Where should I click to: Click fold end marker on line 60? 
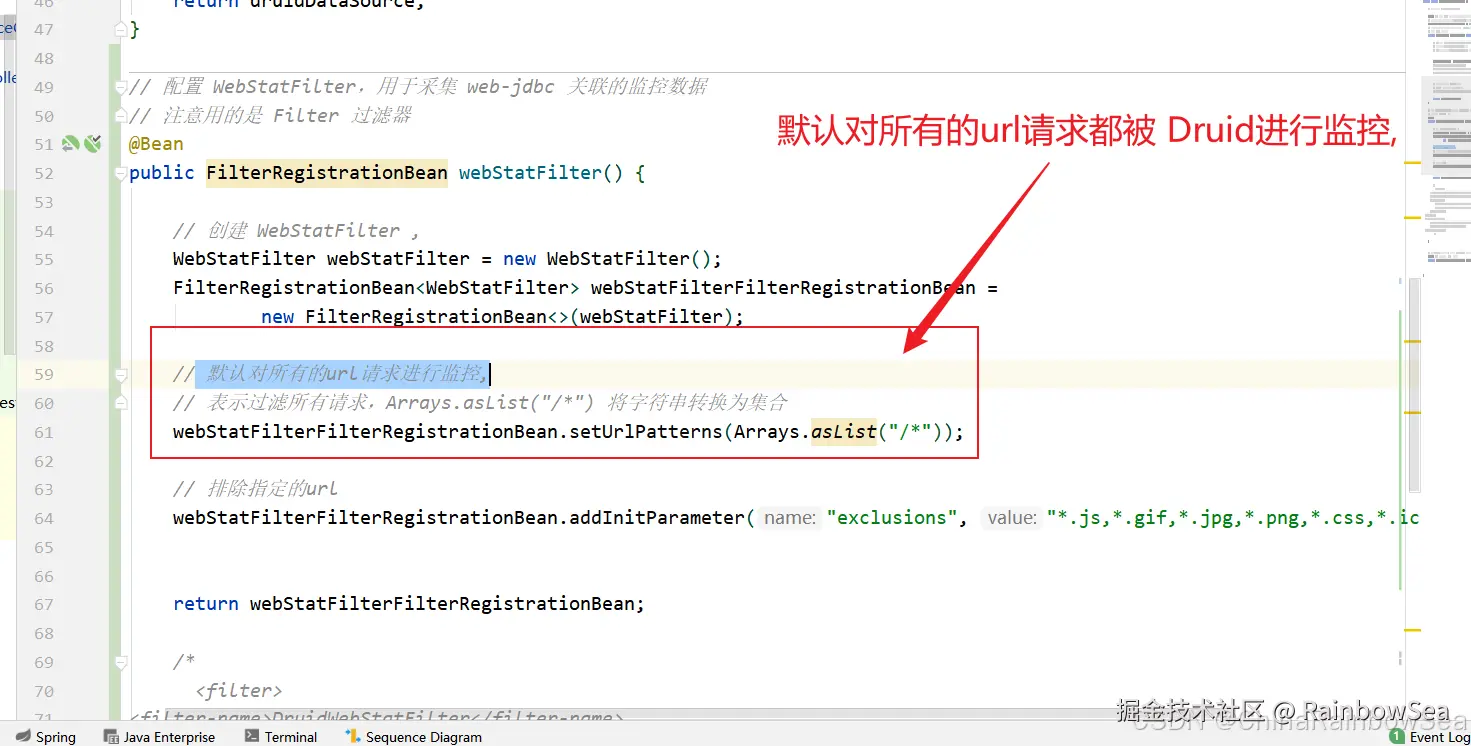tap(121, 404)
